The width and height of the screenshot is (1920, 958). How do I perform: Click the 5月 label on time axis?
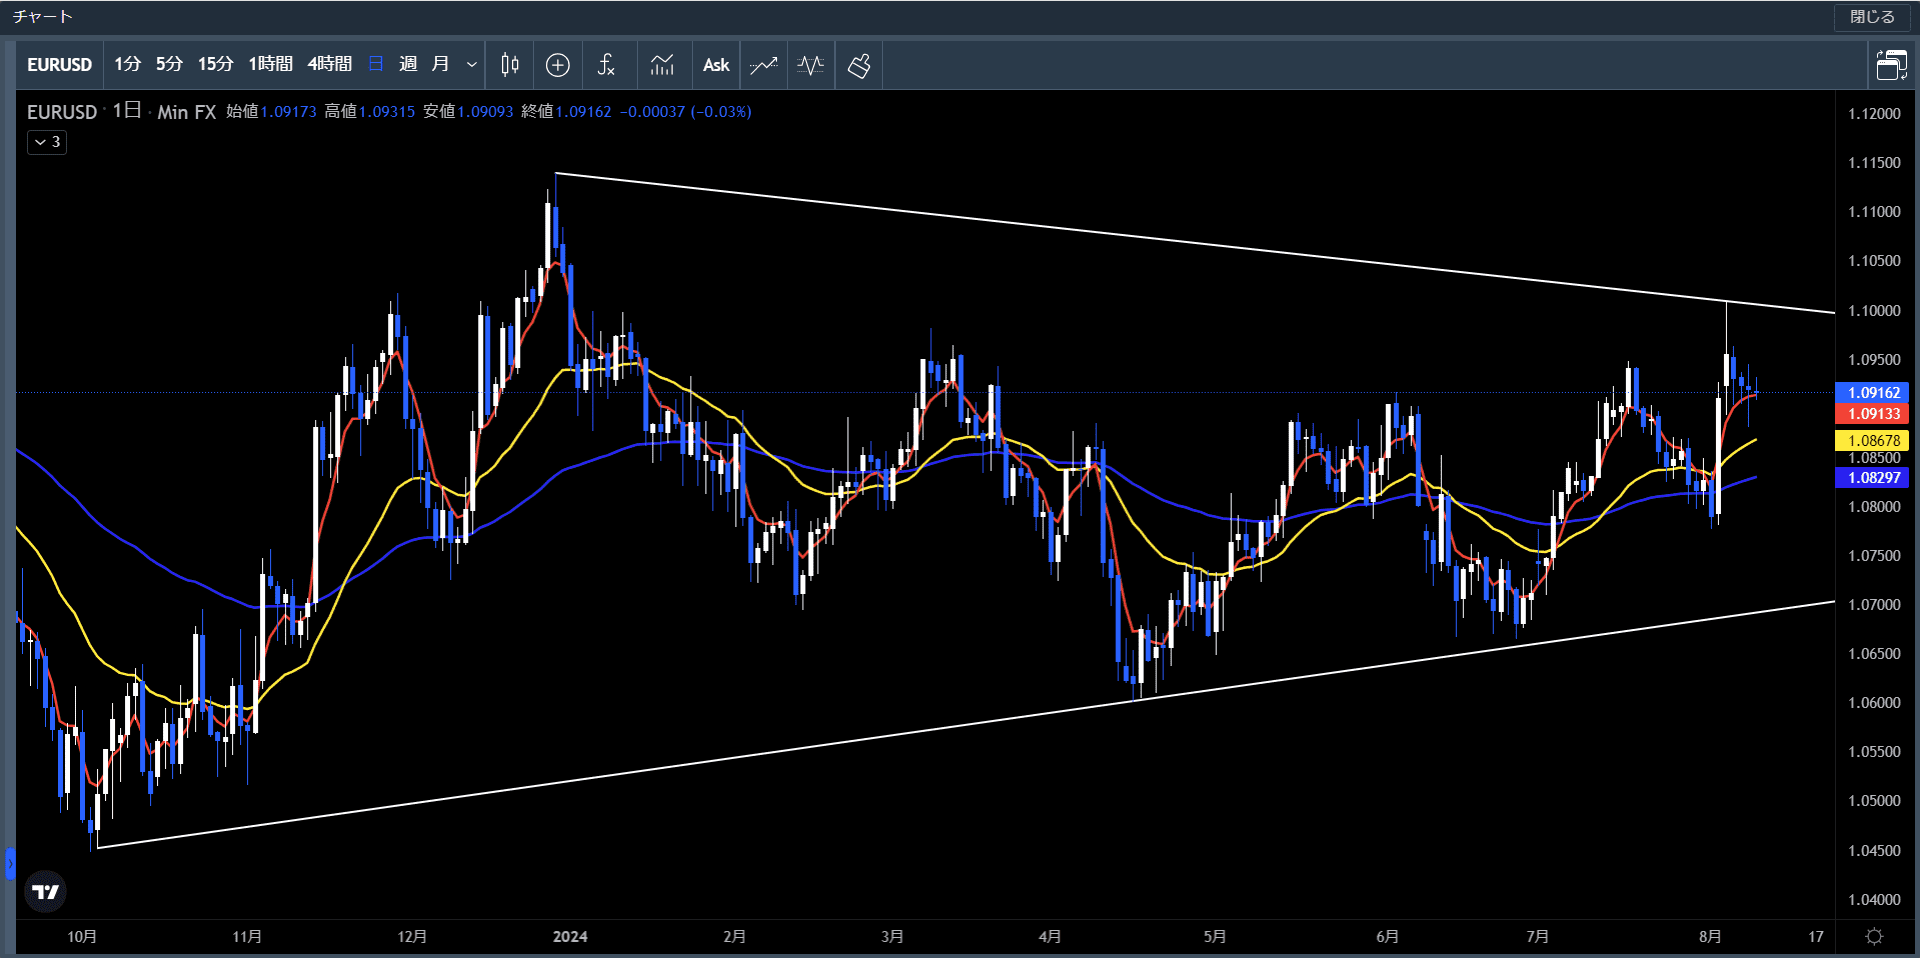click(1214, 937)
